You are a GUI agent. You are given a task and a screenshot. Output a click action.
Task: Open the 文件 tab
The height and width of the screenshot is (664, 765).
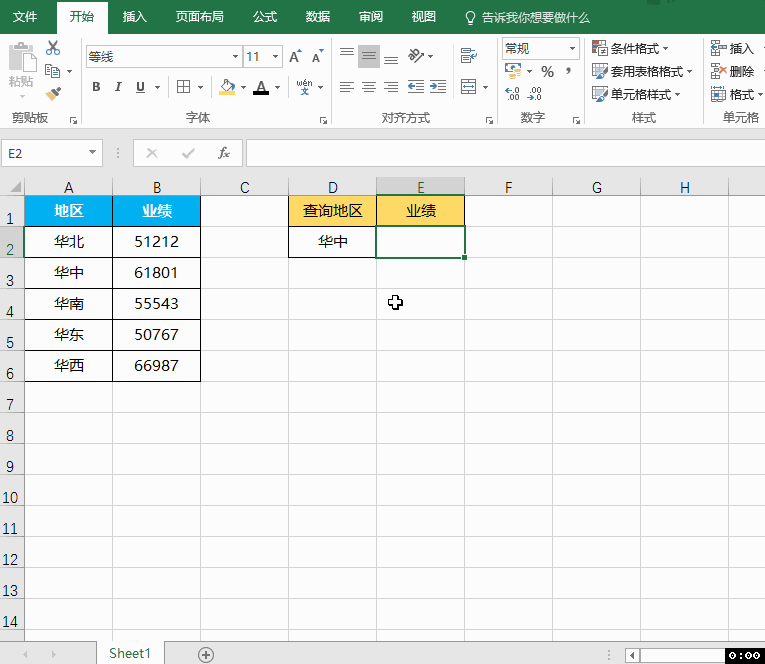pos(25,17)
